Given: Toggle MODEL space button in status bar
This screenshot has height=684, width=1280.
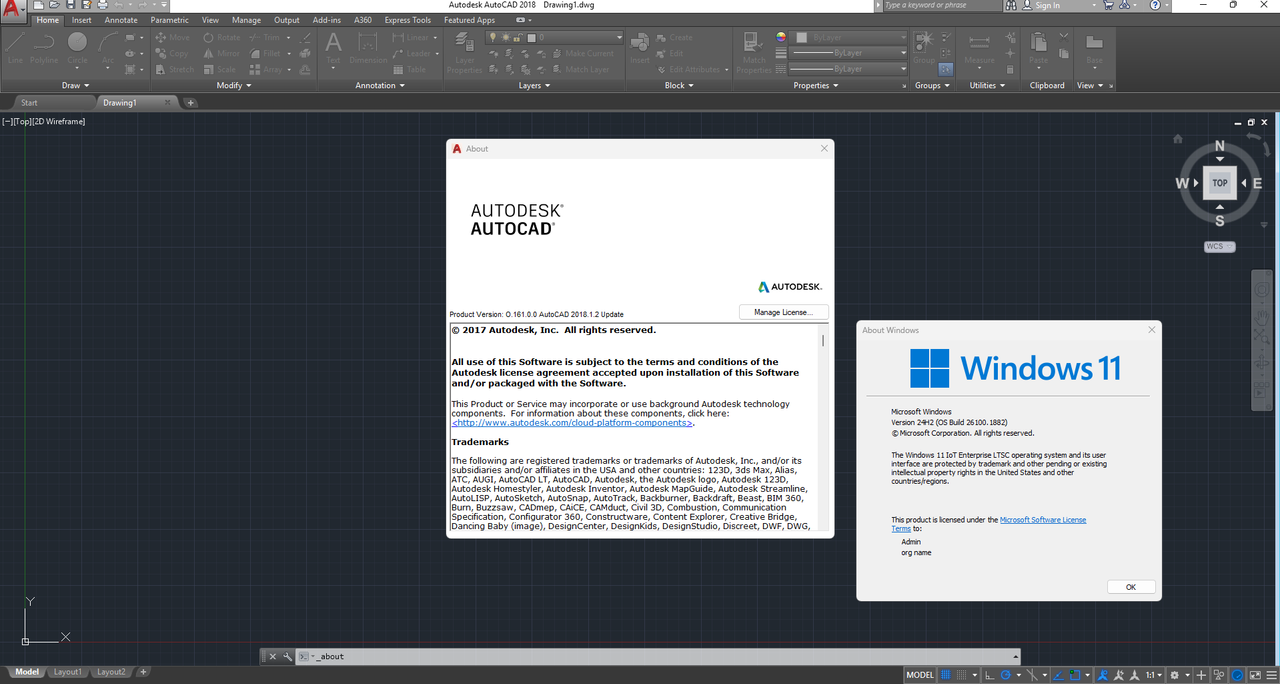Looking at the screenshot, I should pos(920,675).
